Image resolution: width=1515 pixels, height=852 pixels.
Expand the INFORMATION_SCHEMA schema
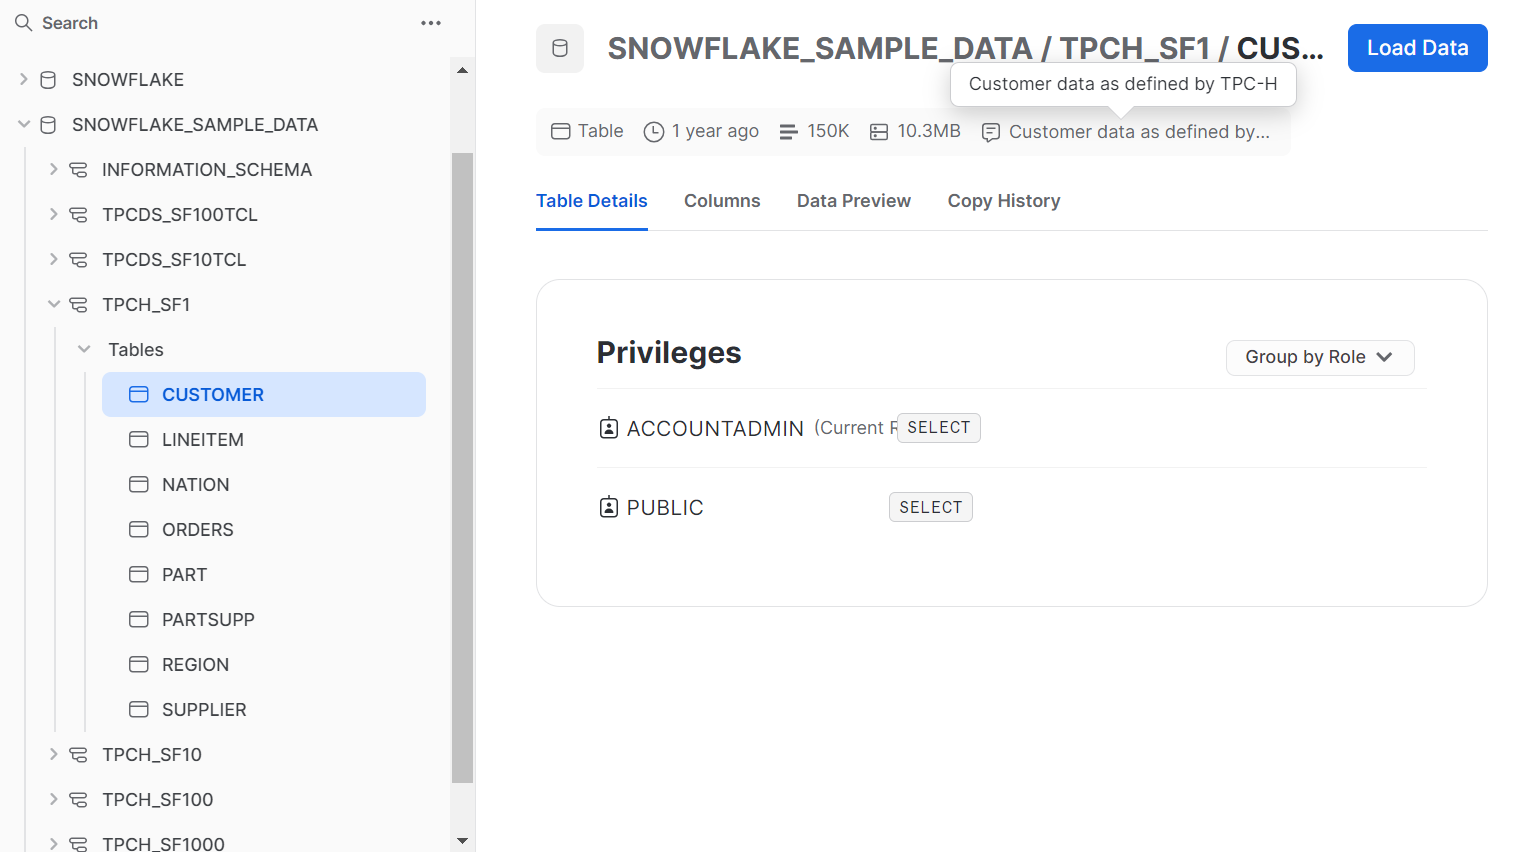[x=54, y=169]
